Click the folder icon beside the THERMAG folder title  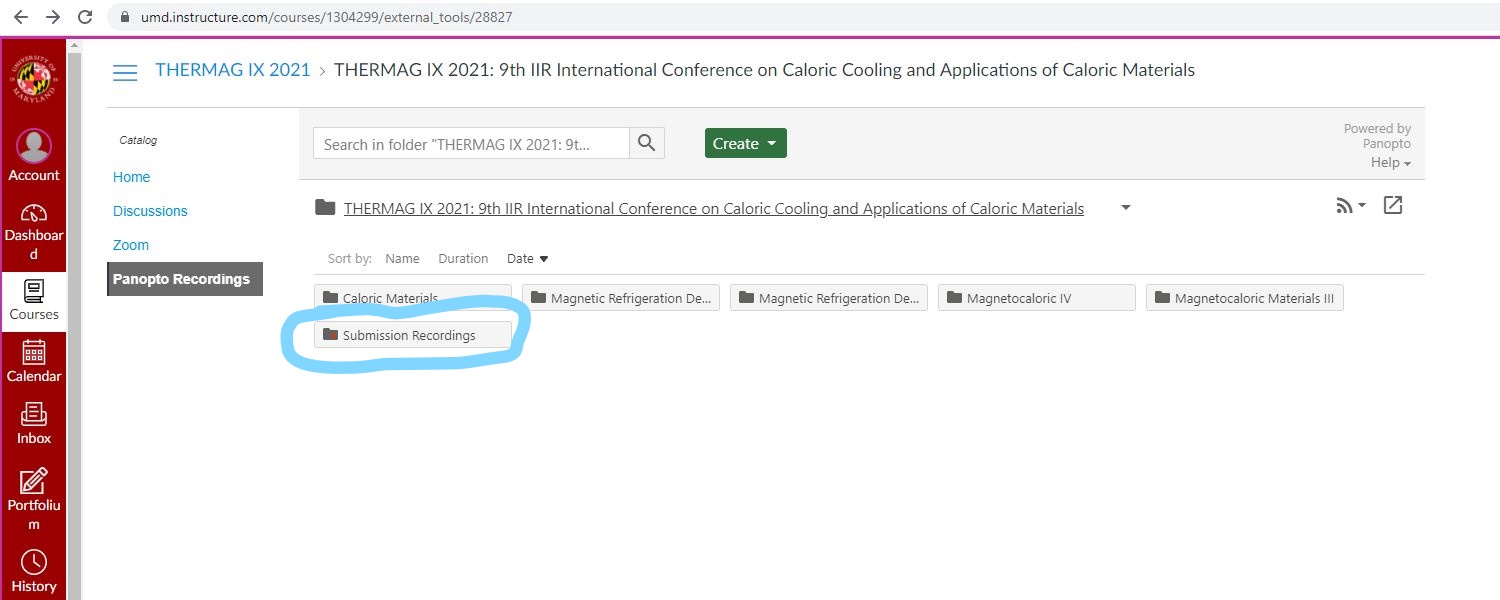[x=325, y=208]
